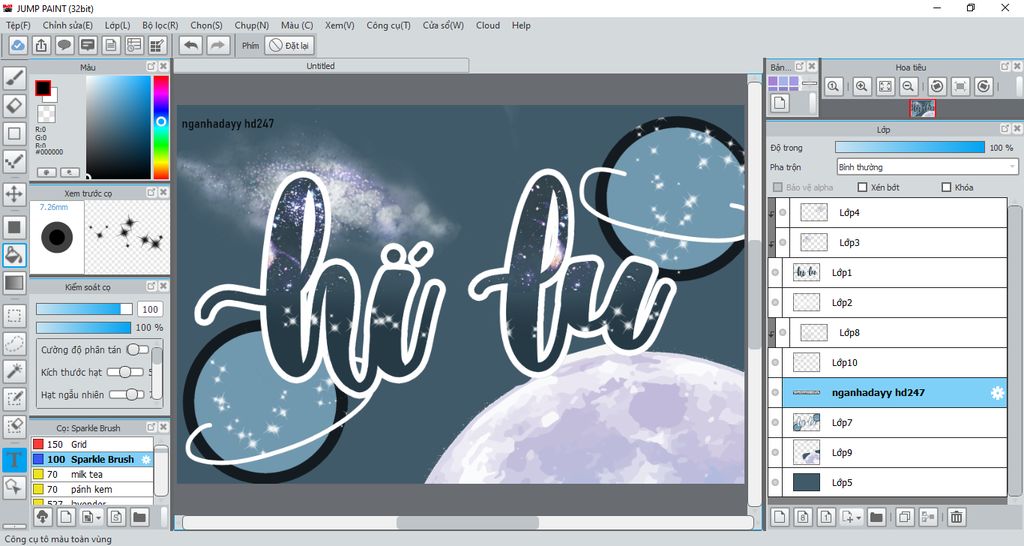Screen dimensions: 1024x546
Task: Select the pánh kem brush
Action: [x=91, y=489]
